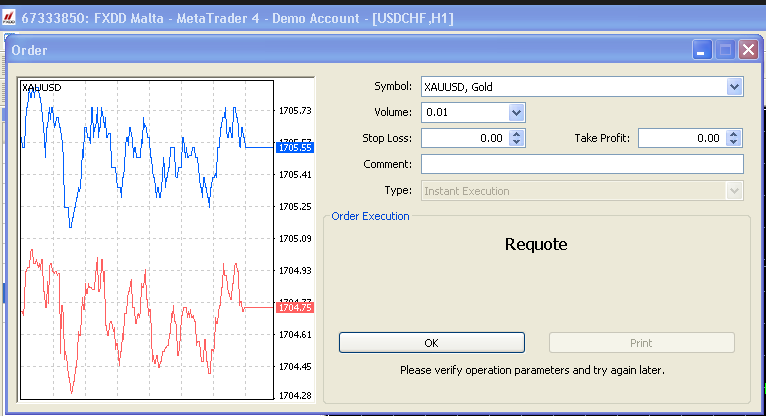Click the Order dialog maximize button
Image resolution: width=766 pixels, height=416 pixels.
(x=726, y=50)
